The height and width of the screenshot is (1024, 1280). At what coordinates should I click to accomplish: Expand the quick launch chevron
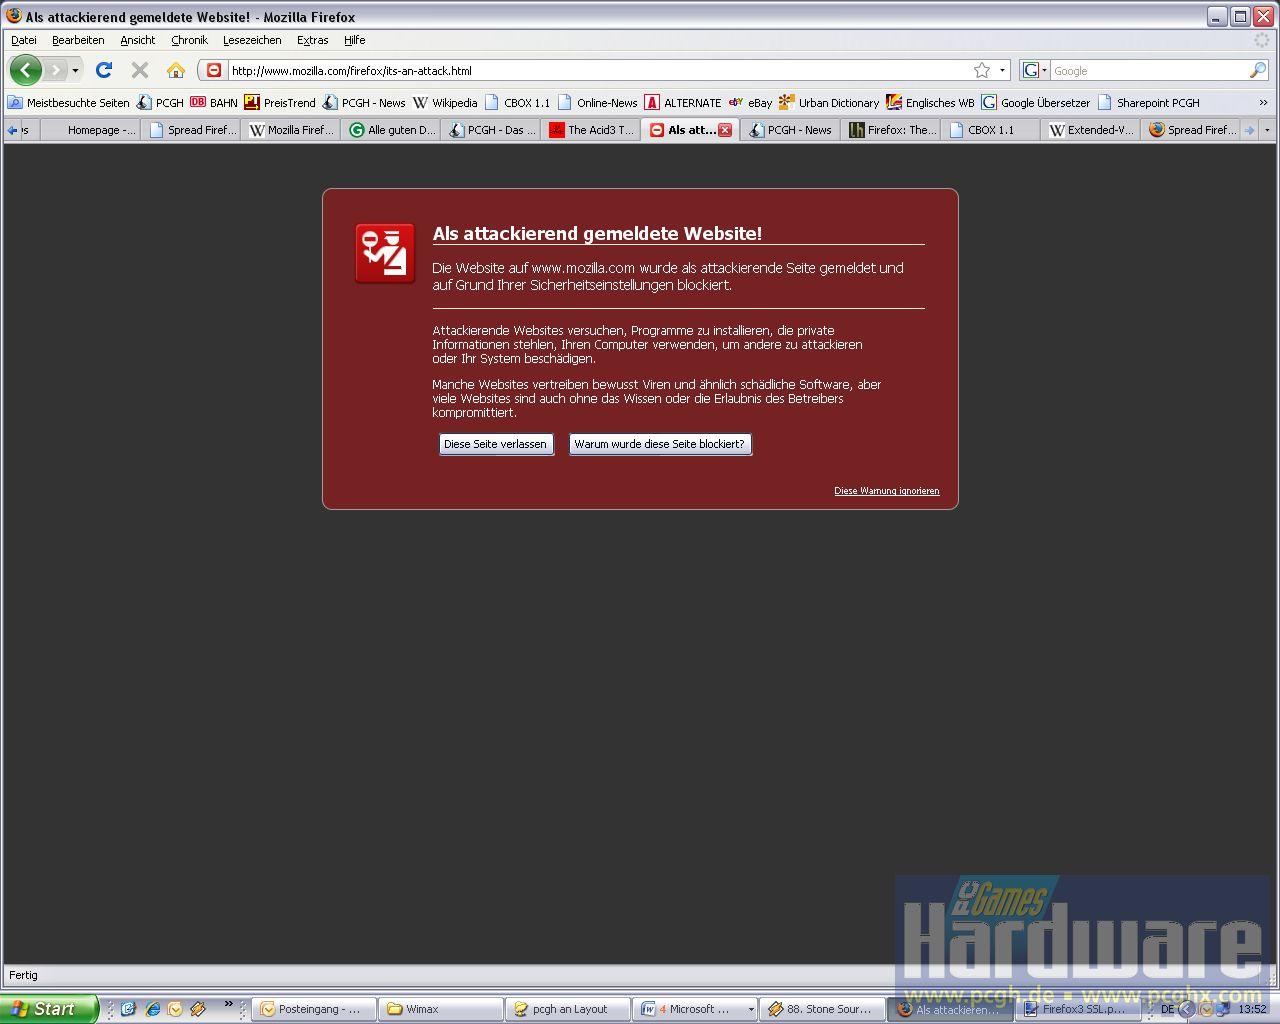click(x=228, y=1003)
